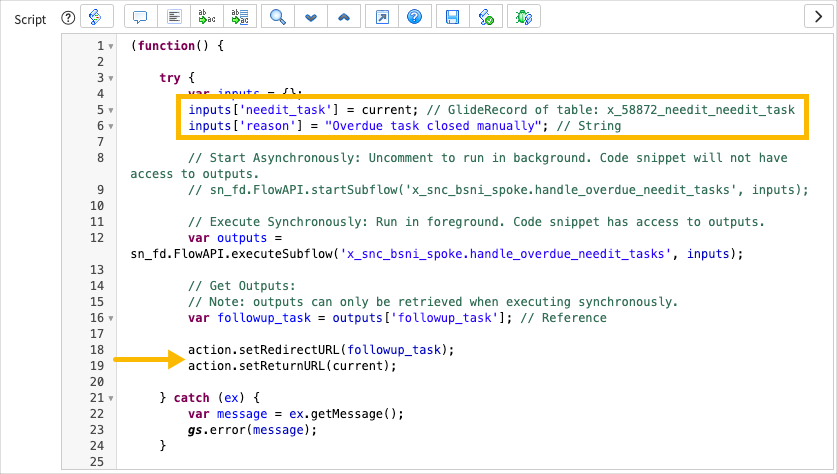Viewport: 837px width, 474px height.
Task: Click the 'Script' field label
Action: pos(30,19)
